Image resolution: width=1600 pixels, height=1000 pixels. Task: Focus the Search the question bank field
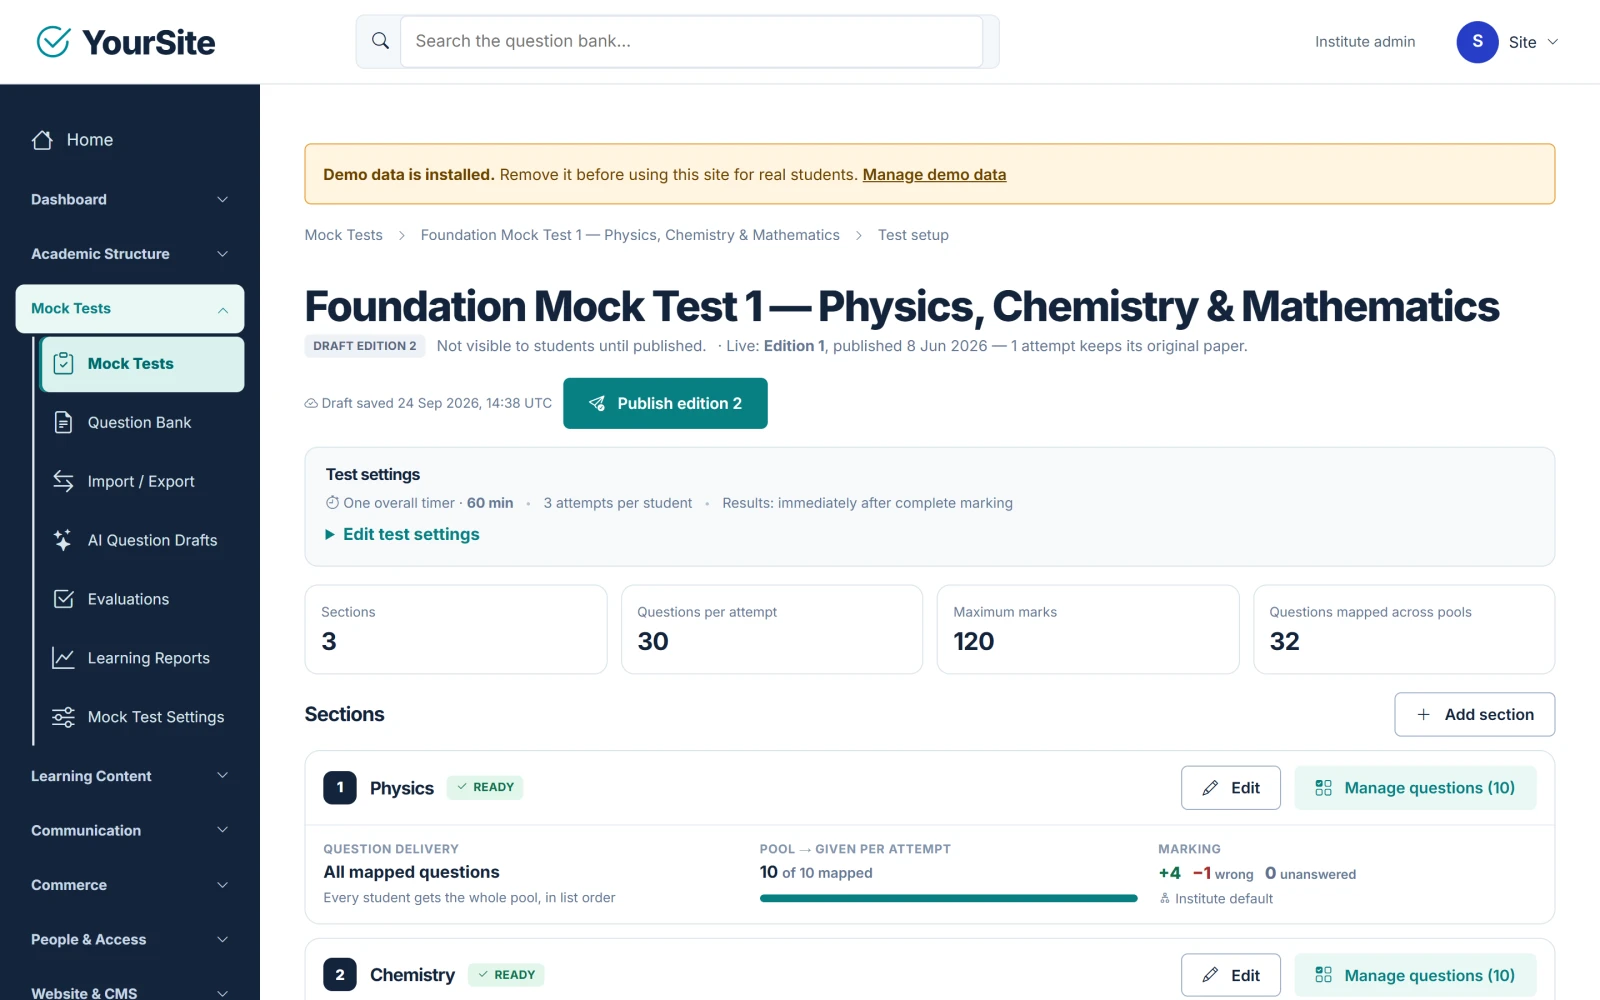[691, 41]
